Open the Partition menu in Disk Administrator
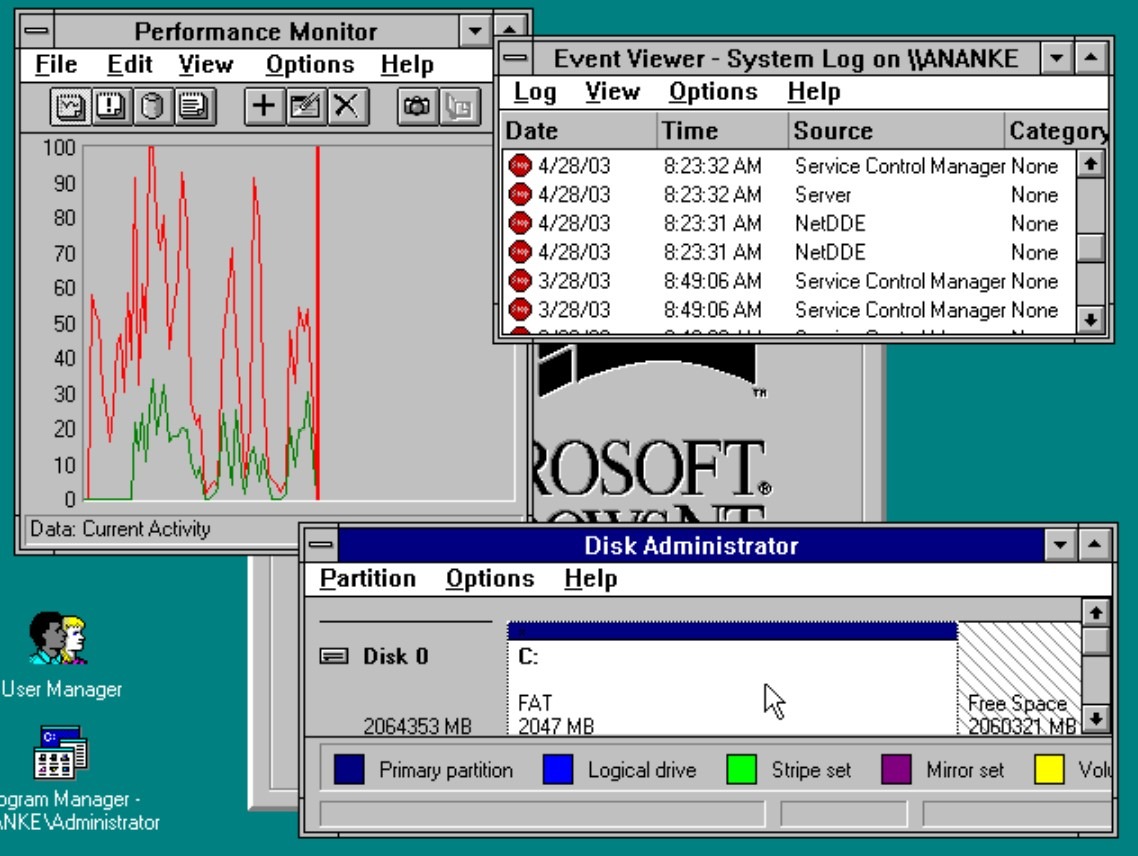This screenshot has width=1138, height=856. coord(367,579)
